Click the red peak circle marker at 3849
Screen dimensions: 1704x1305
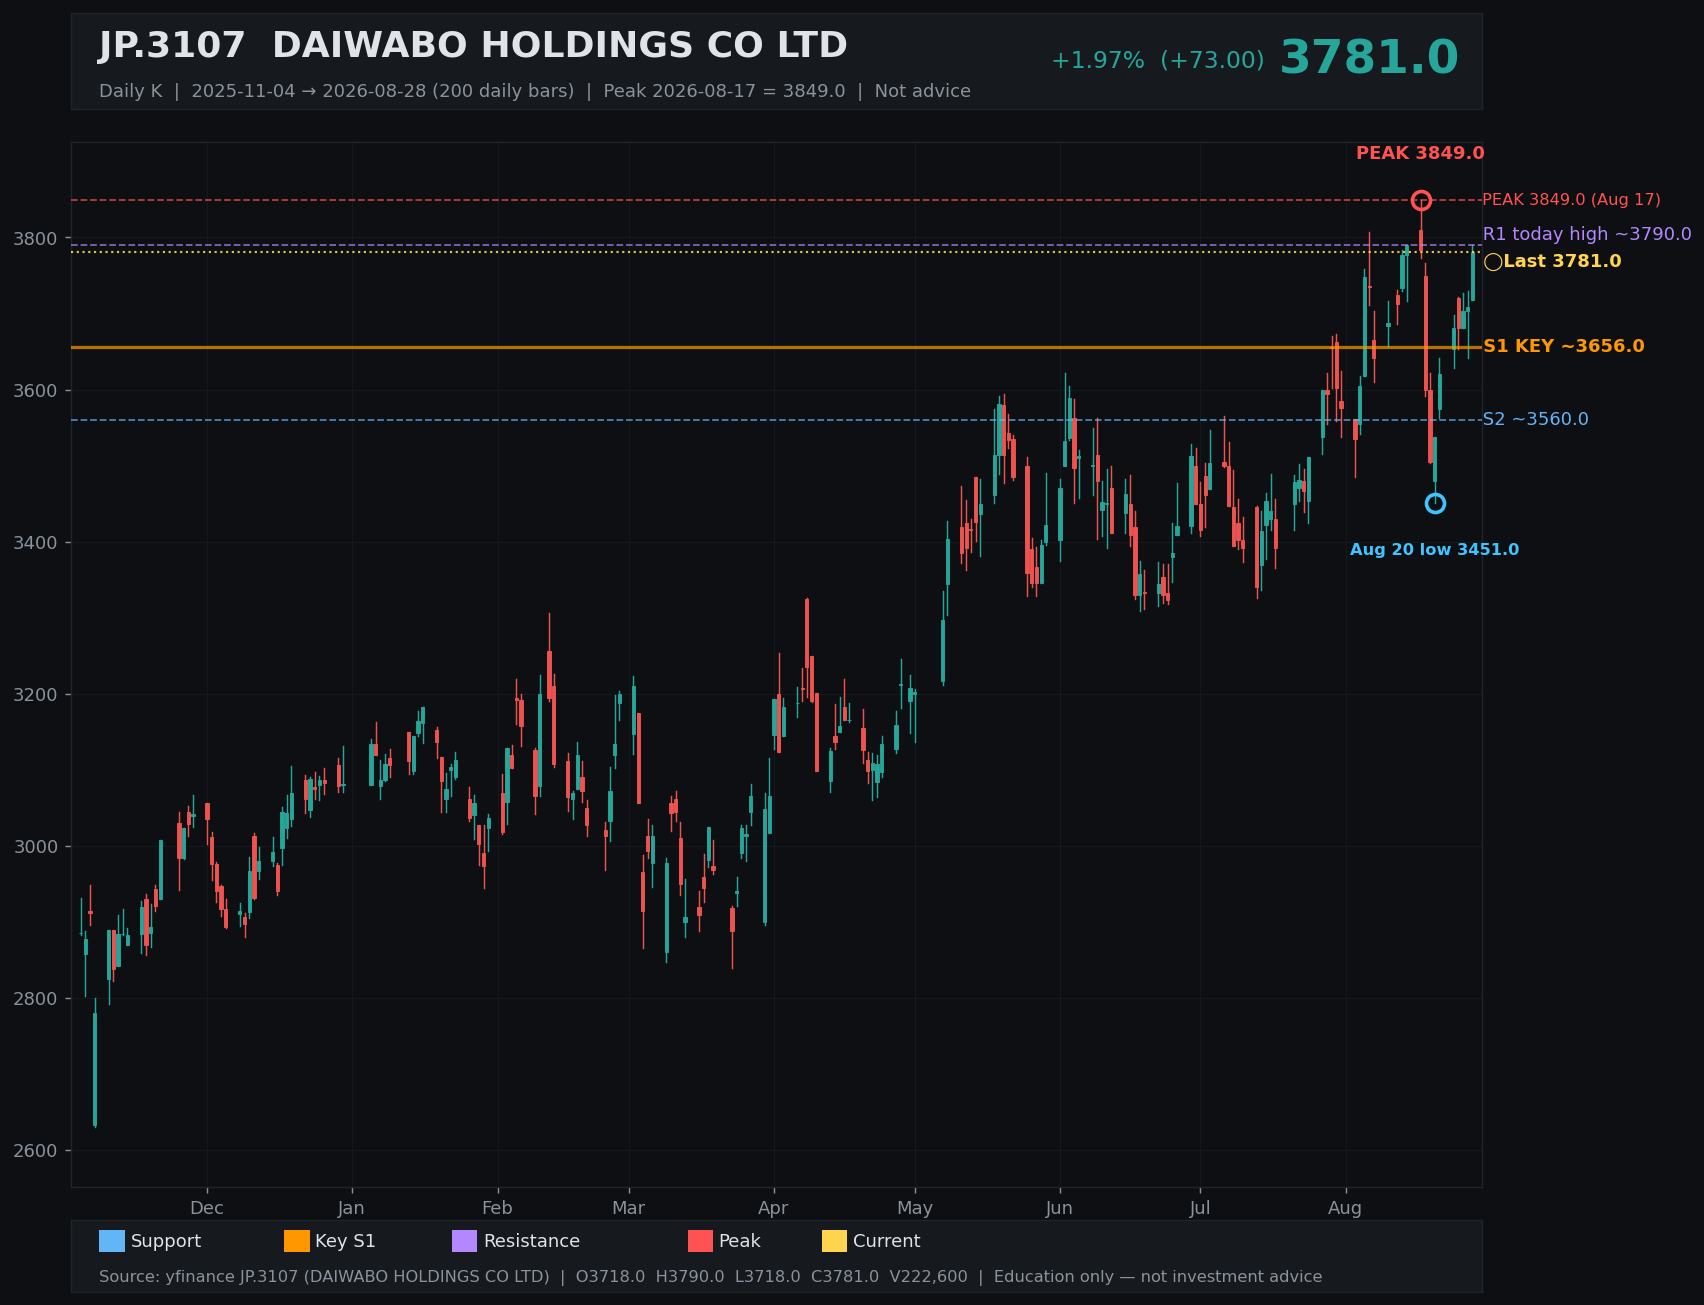click(x=1421, y=201)
